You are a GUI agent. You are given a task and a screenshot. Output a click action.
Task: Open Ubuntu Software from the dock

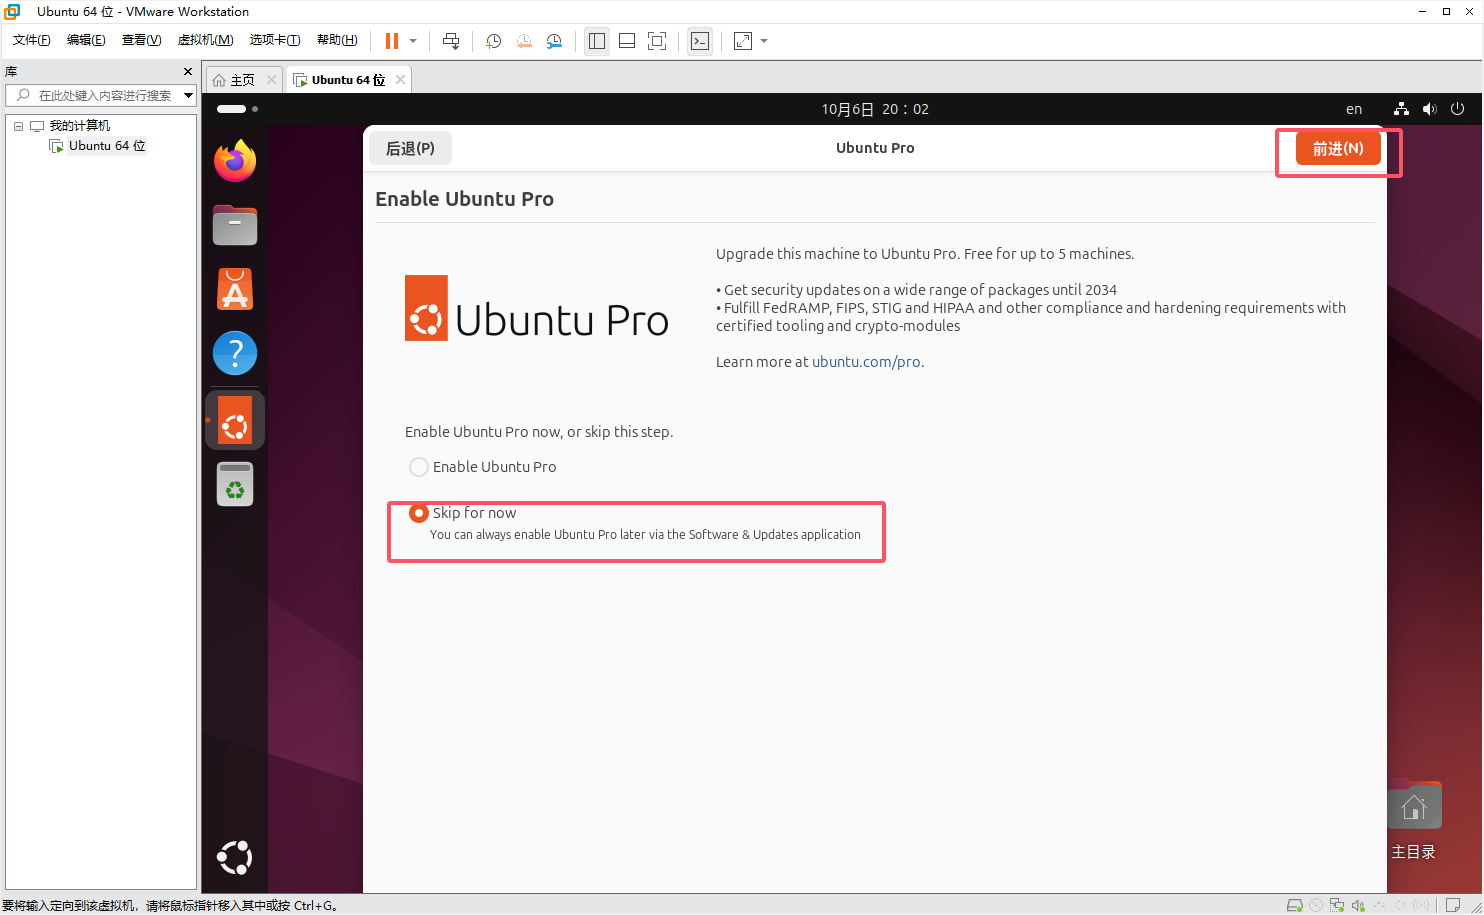[x=235, y=289]
